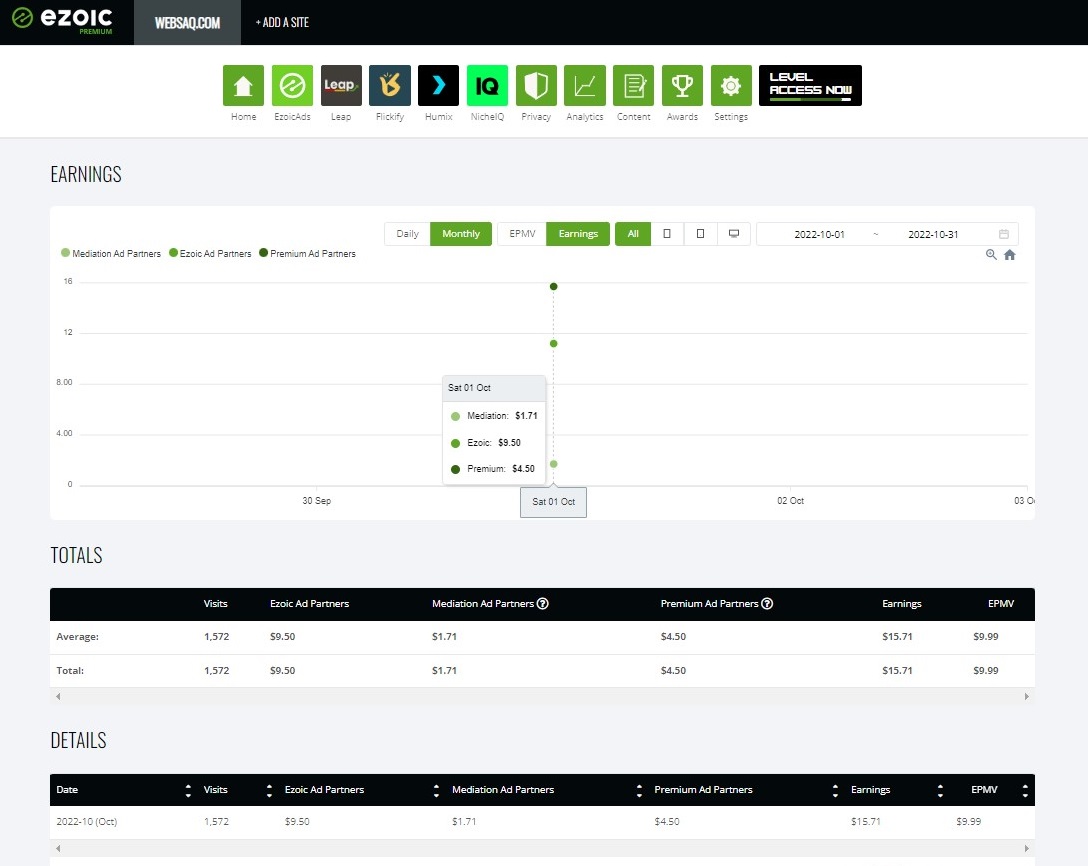Screen dimensions: 1088x866
Task: Filter earnings by mobile phone device
Action: click(667, 234)
